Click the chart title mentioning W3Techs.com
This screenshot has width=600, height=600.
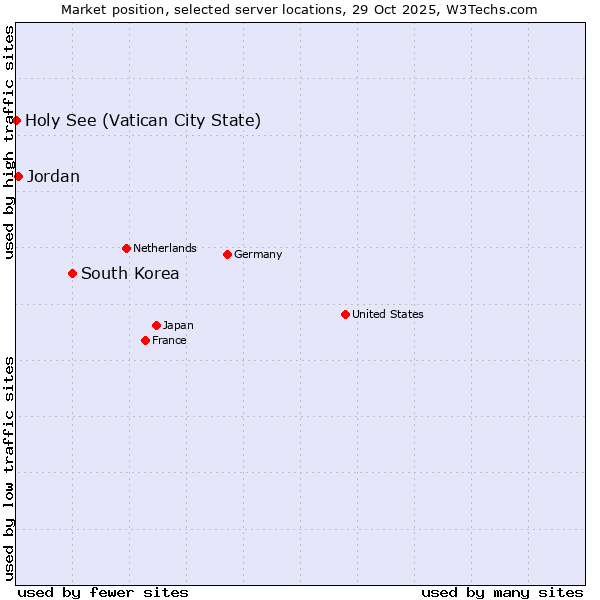tap(299, 10)
